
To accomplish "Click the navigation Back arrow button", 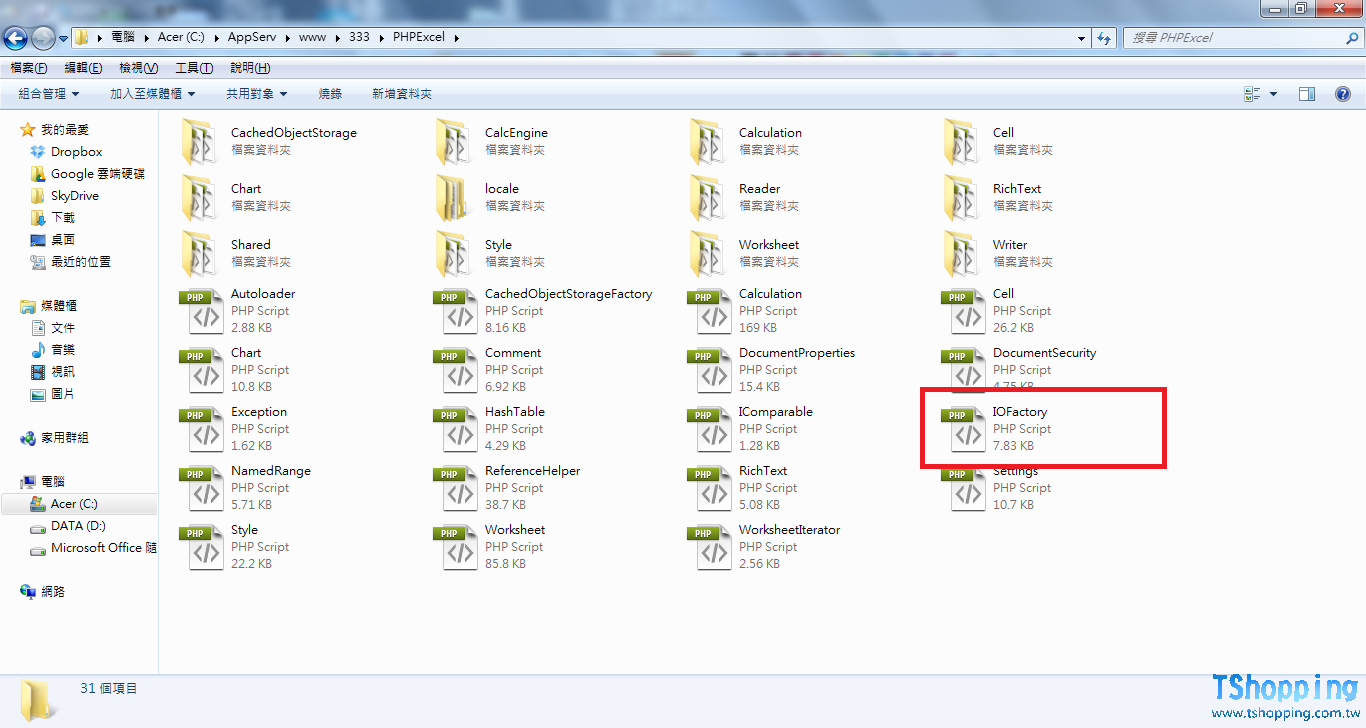I will click(x=16, y=38).
